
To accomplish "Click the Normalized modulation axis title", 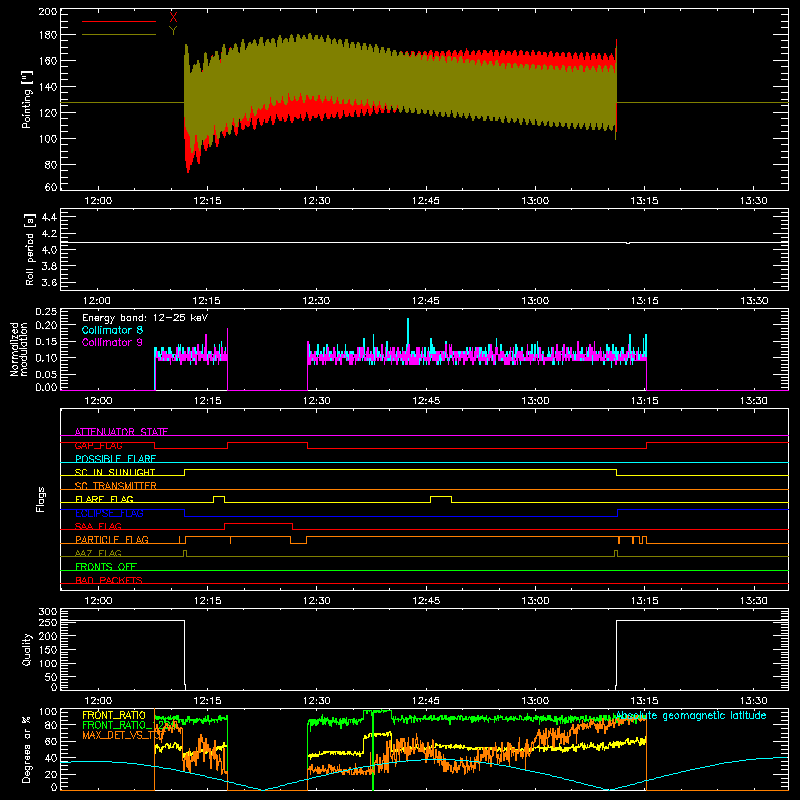I will coord(19,349).
